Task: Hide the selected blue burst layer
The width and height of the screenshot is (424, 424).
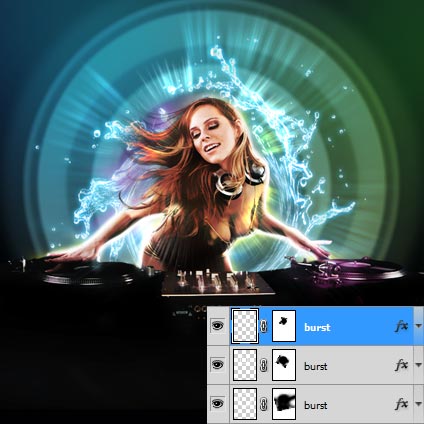Action: 218,326
